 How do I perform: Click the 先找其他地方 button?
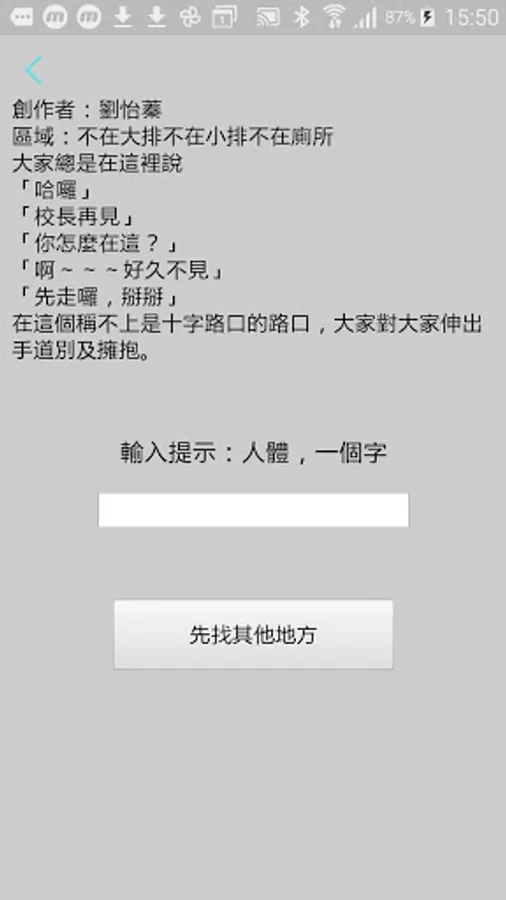[253, 634]
